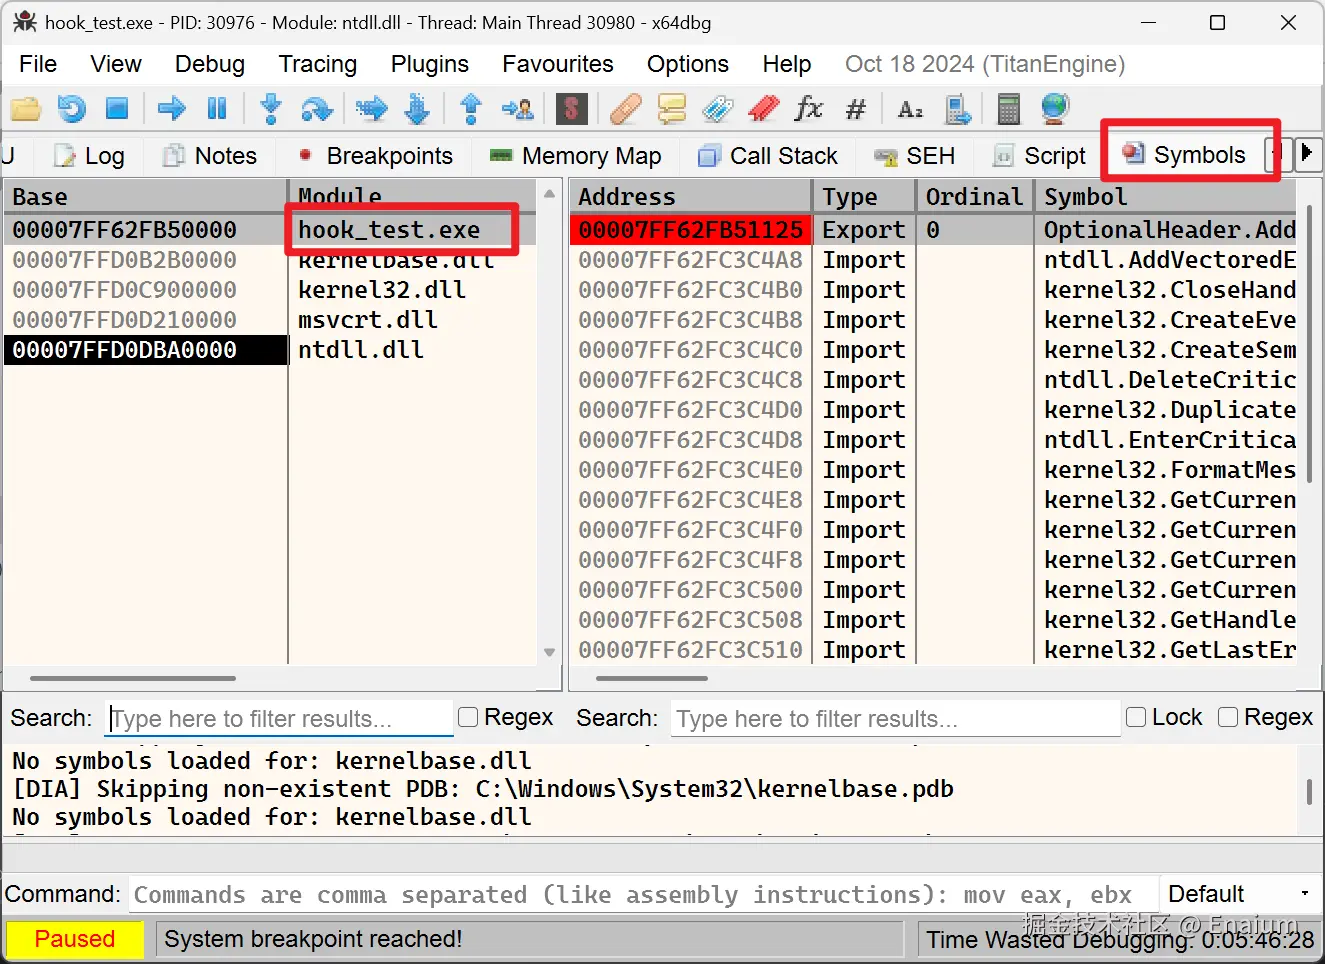
Task: Click the module list horizontal scrollbar
Action: point(133,678)
